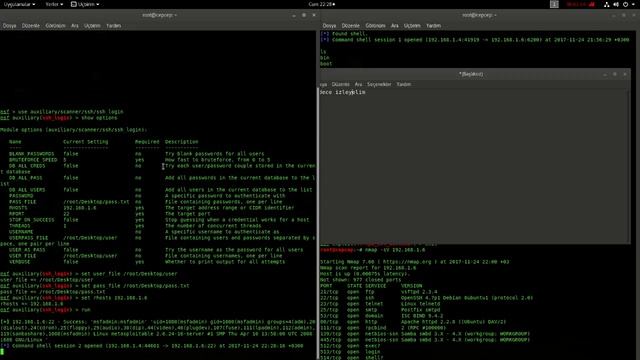Click 'Command shell session 1 opened' line
The width and height of the screenshot is (640, 360).
475,40
